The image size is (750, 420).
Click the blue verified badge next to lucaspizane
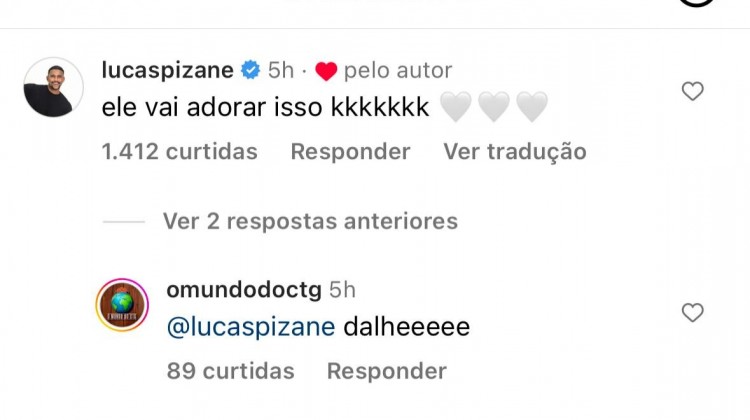[x=250, y=71]
